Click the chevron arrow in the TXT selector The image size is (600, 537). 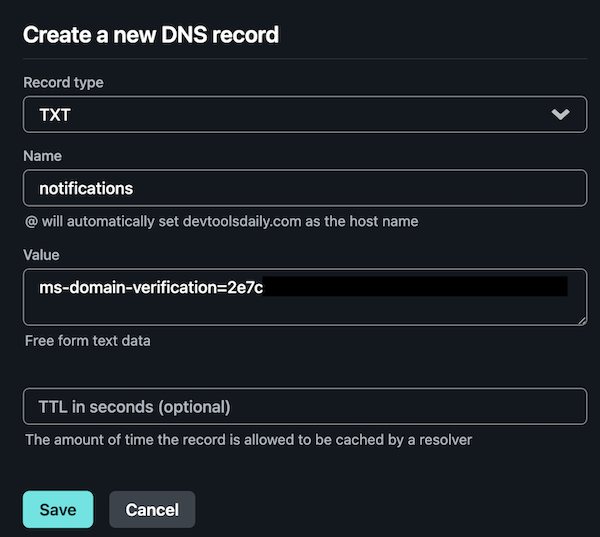(x=561, y=114)
